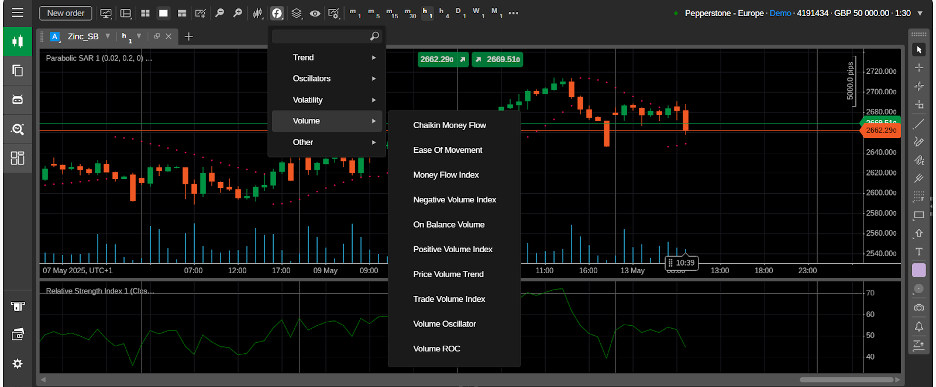Click the indicators function icon
Image resolution: width=936 pixels, height=387 pixels.
(277, 13)
